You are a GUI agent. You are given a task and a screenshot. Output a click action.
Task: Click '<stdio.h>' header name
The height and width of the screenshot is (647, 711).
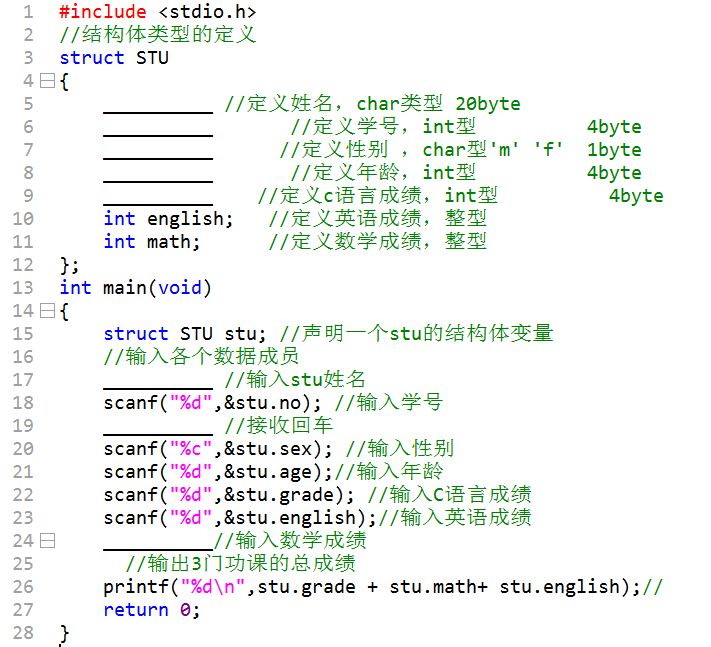pyautogui.click(x=208, y=12)
